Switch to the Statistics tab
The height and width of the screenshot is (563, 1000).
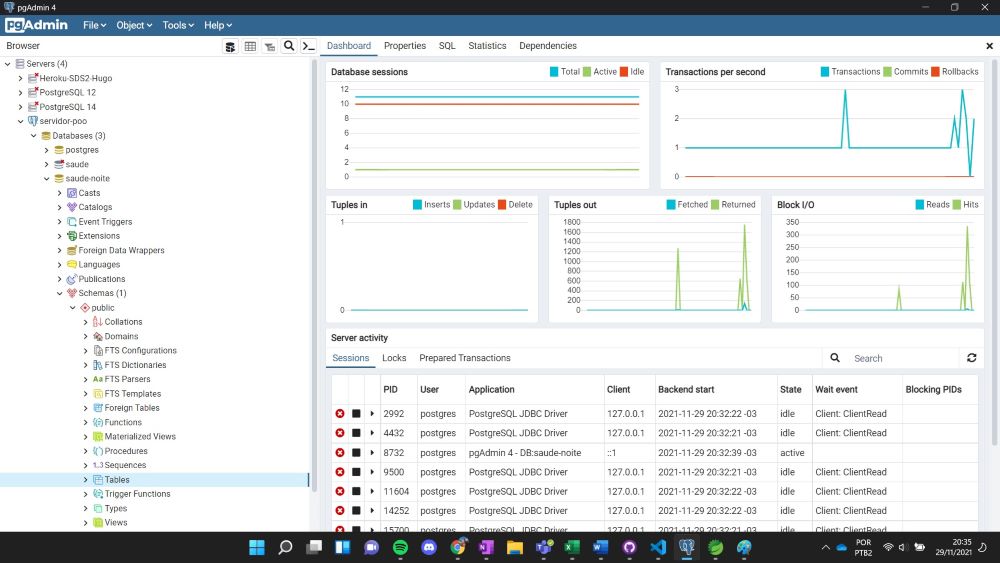tap(487, 46)
